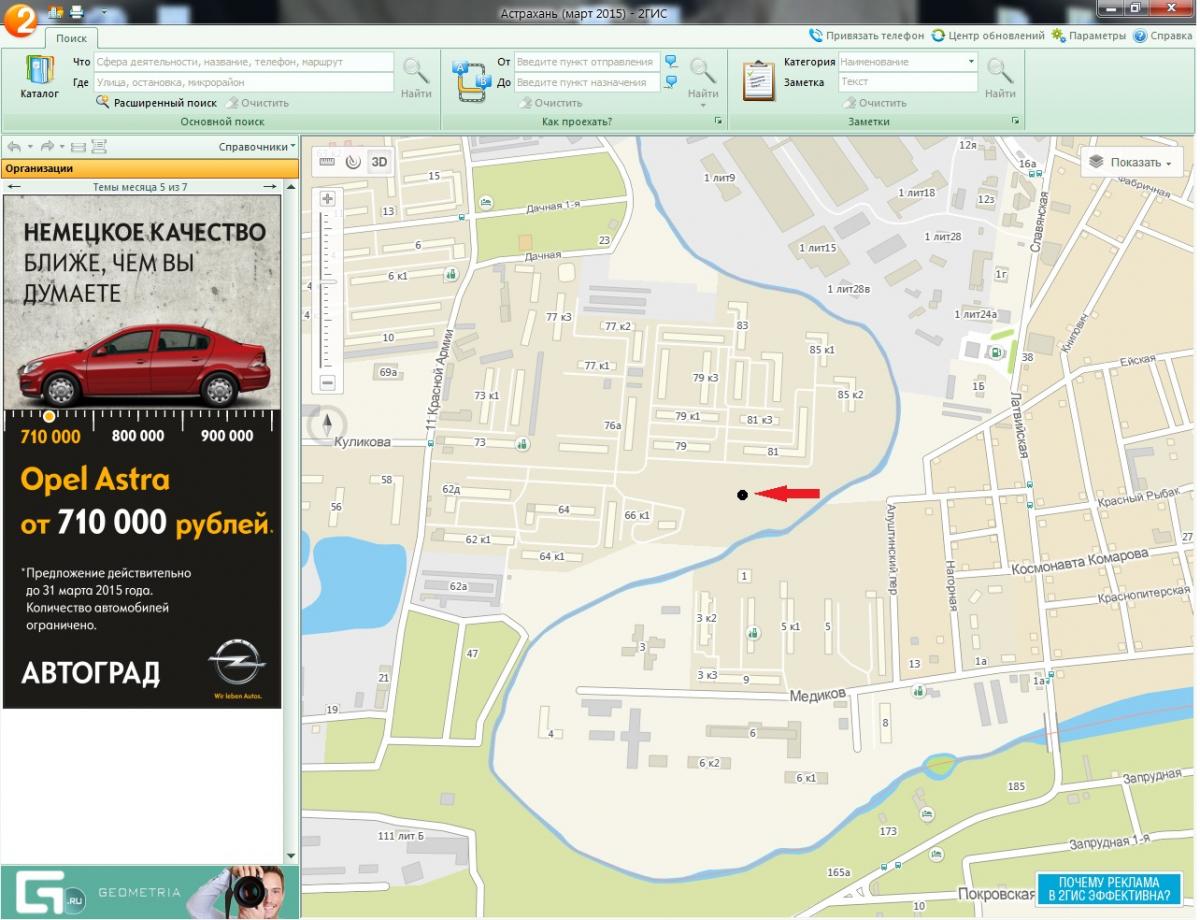Open Параметры settings

(x=1089, y=35)
